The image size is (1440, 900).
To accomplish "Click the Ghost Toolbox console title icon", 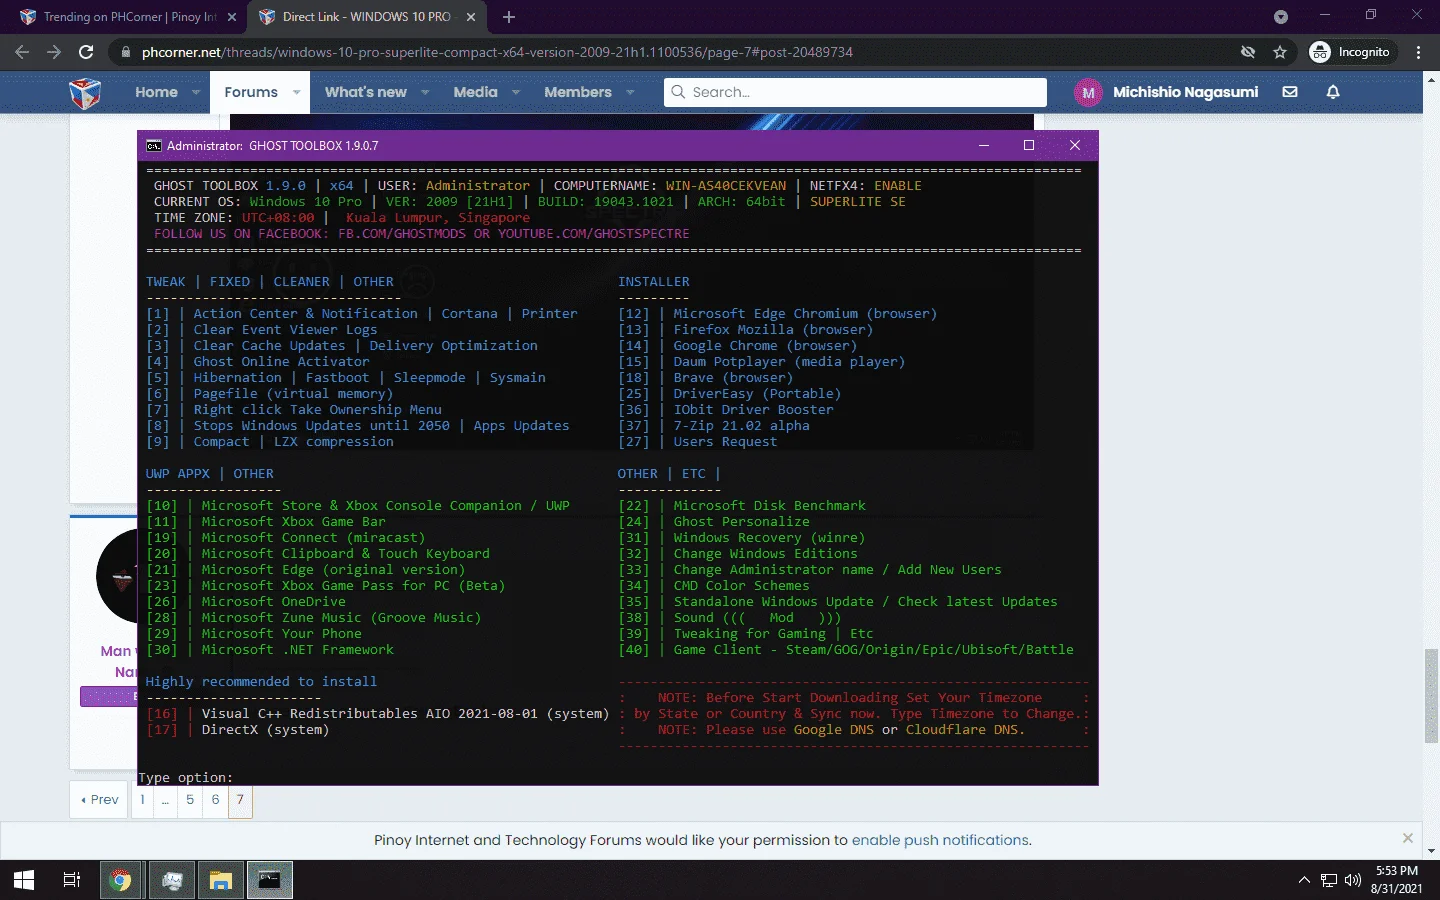I will click(x=154, y=146).
